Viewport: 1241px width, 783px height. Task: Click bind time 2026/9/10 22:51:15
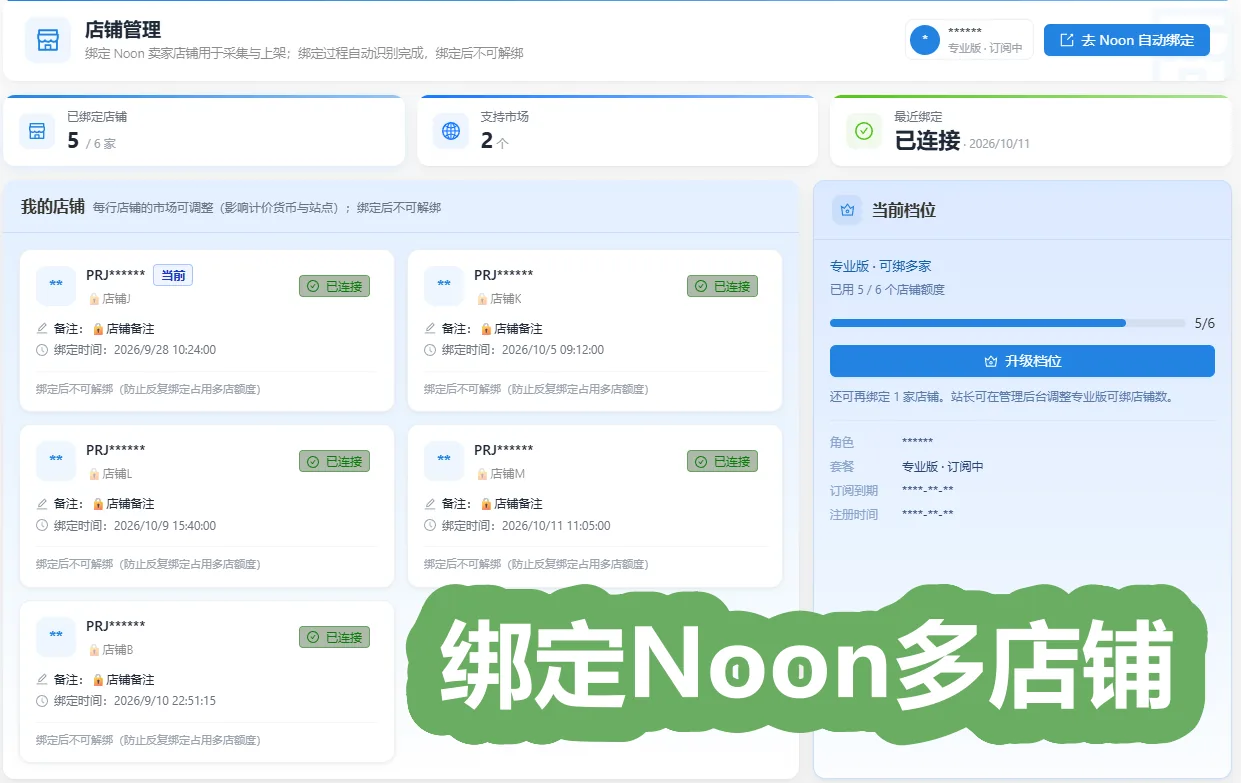click(165, 701)
